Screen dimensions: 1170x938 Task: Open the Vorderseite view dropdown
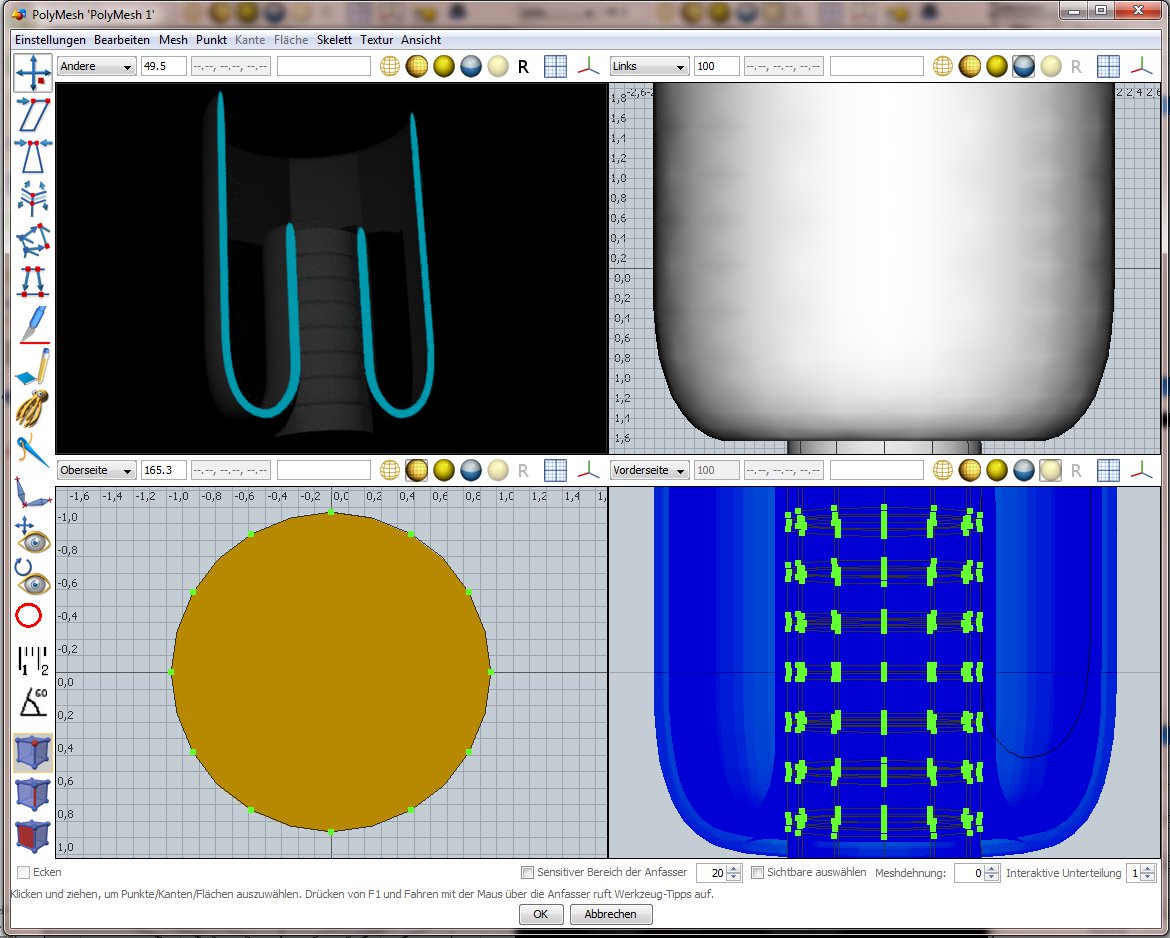[x=649, y=470]
